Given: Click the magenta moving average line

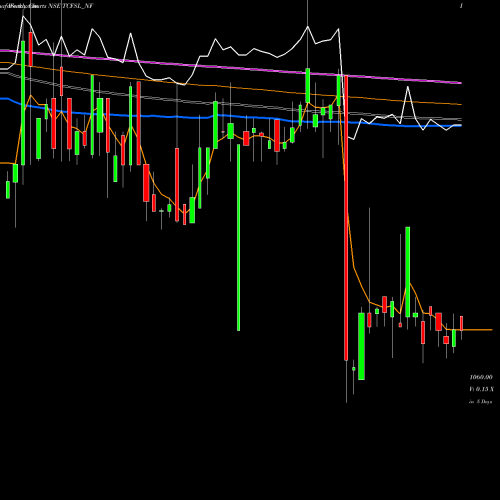Looking at the screenshot, I should tap(231, 68).
